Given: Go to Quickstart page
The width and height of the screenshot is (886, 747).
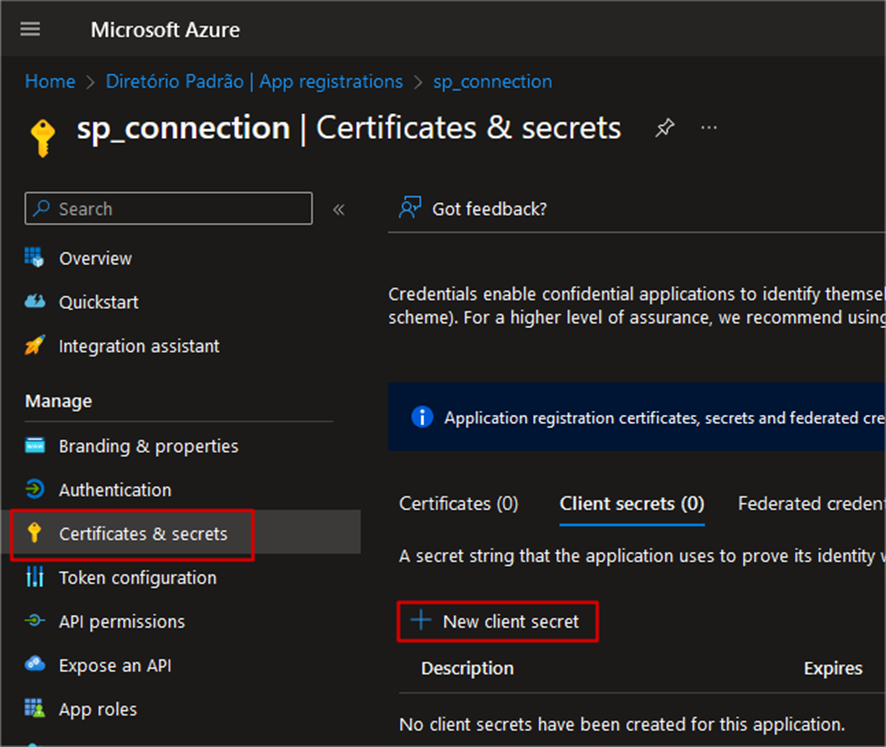Looking at the screenshot, I should (x=99, y=302).
